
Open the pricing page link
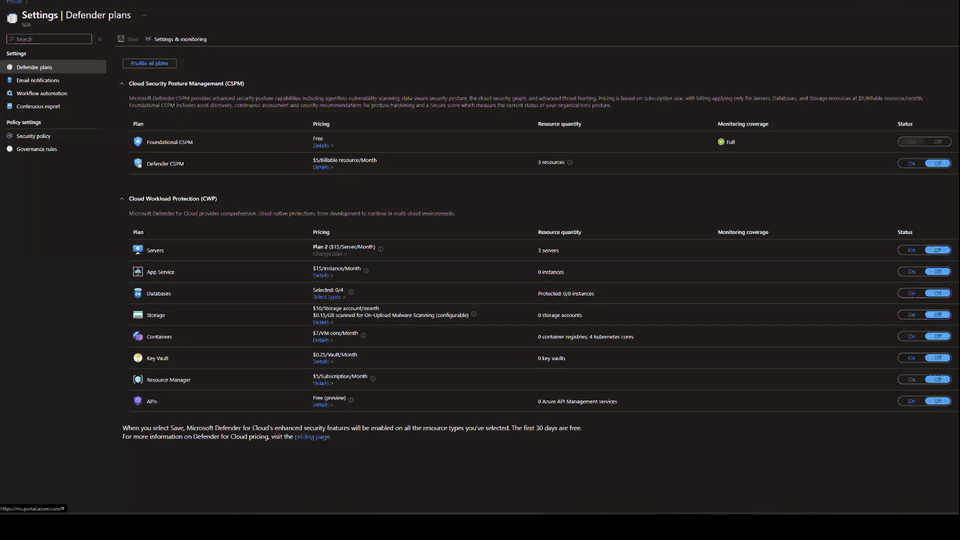coord(312,437)
